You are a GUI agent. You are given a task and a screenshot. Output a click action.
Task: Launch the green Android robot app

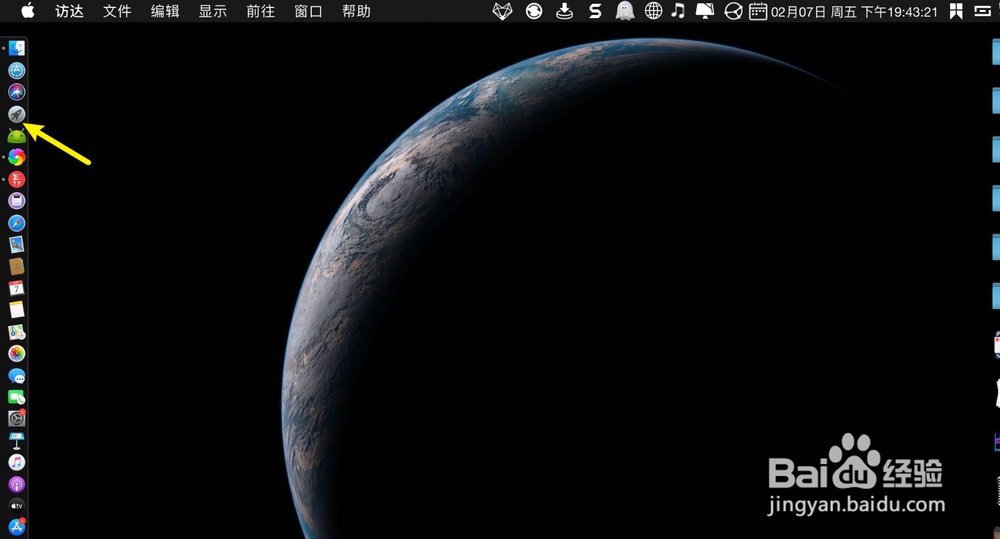[x=17, y=136]
